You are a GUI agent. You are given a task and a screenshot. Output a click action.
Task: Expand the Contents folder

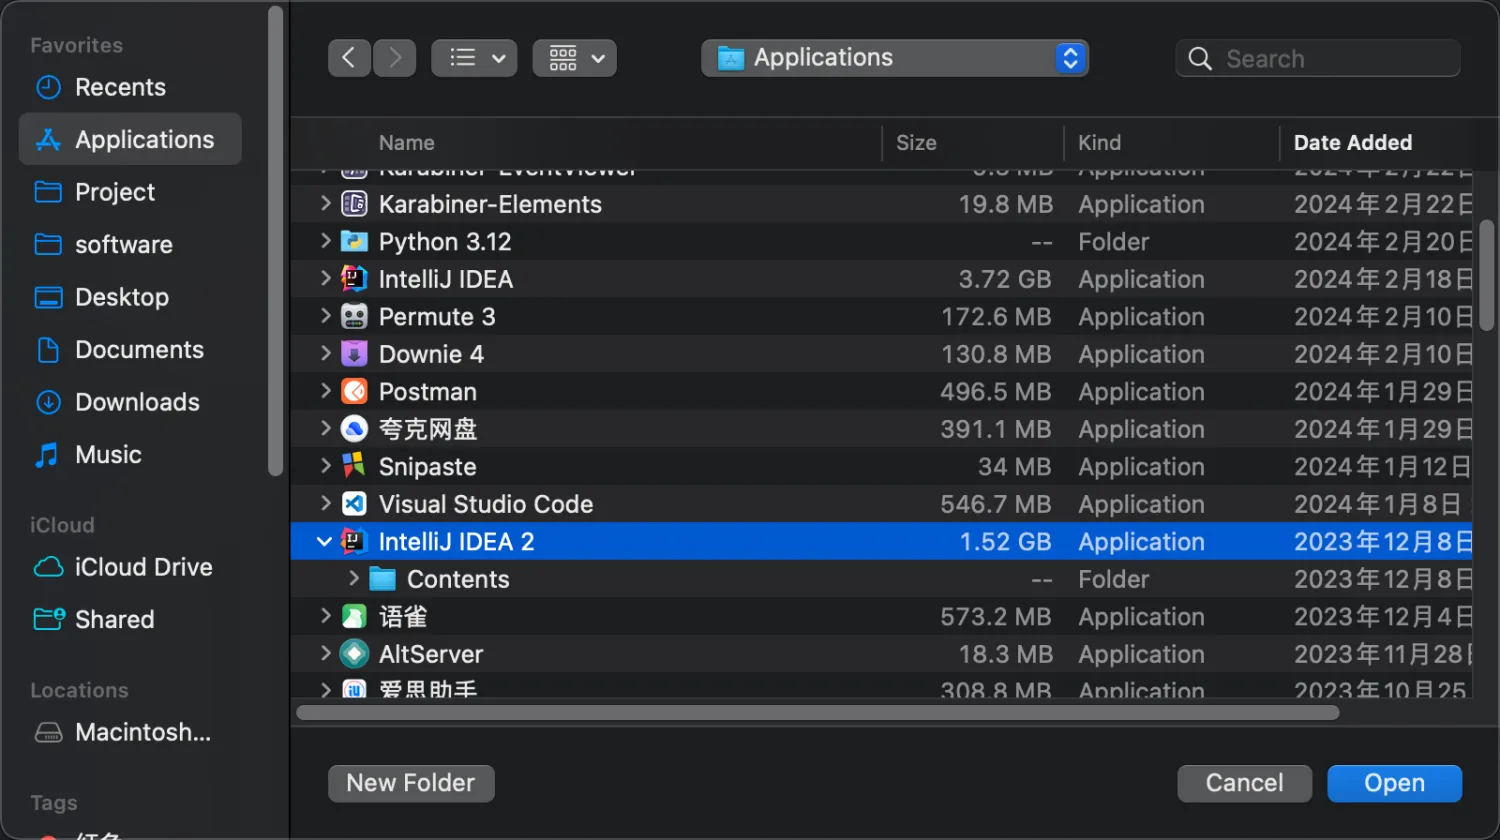point(353,579)
